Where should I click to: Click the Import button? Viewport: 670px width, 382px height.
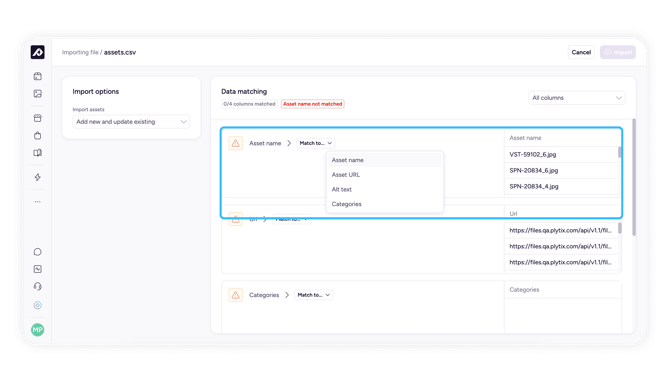click(618, 52)
